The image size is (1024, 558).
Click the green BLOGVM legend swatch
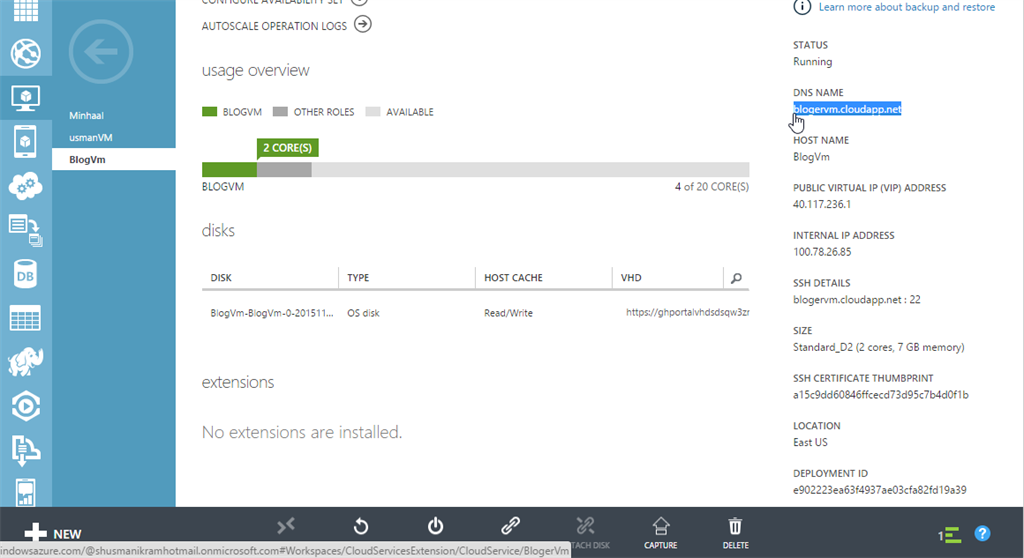coord(209,112)
